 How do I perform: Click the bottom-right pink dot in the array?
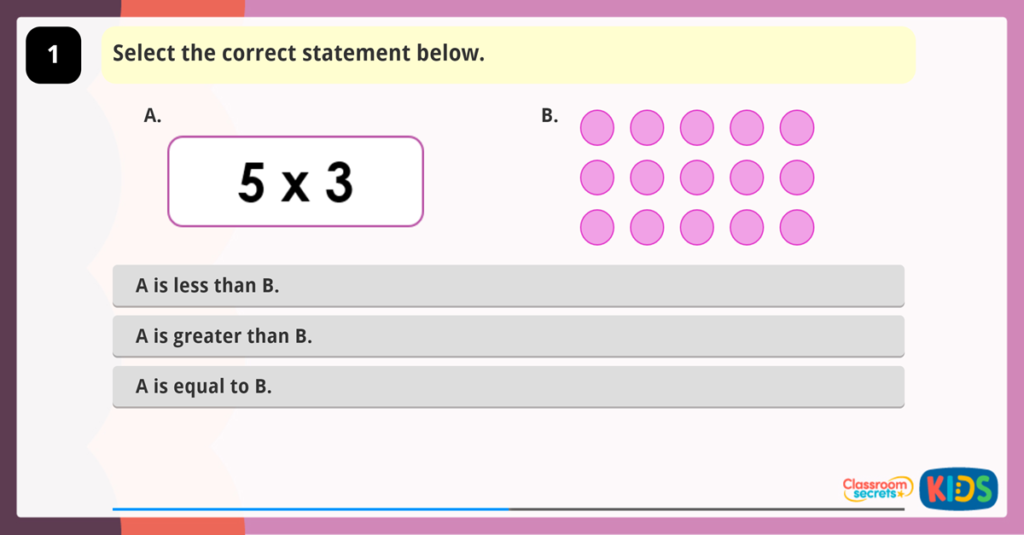click(x=797, y=228)
